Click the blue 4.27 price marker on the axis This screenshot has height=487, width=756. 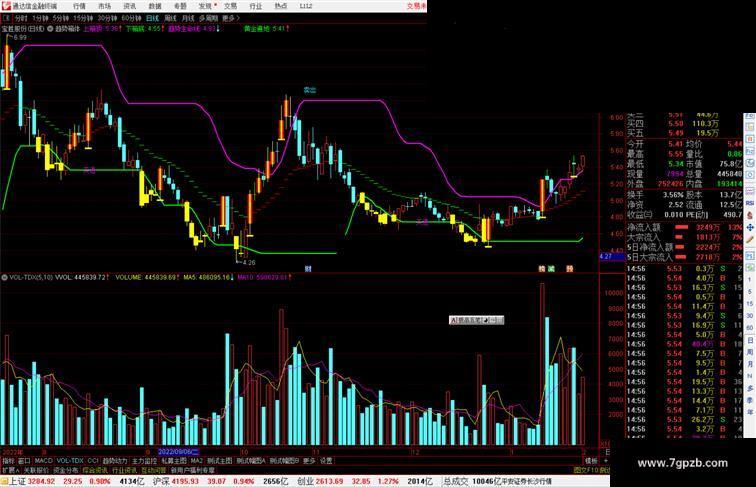click(x=611, y=257)
